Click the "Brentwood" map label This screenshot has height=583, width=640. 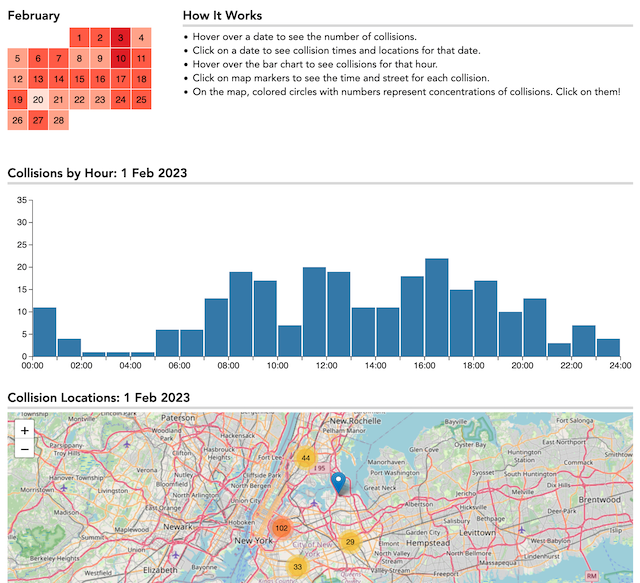[600, 500]
